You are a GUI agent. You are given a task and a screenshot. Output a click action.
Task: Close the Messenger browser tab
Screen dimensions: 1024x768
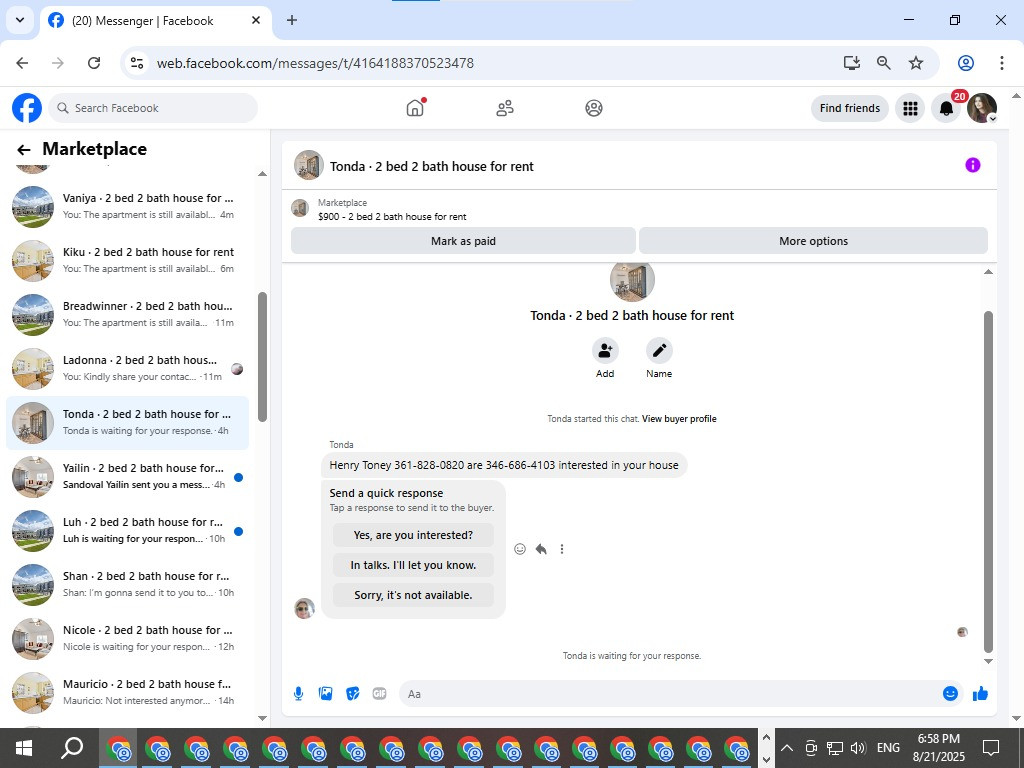click(256, 20)
